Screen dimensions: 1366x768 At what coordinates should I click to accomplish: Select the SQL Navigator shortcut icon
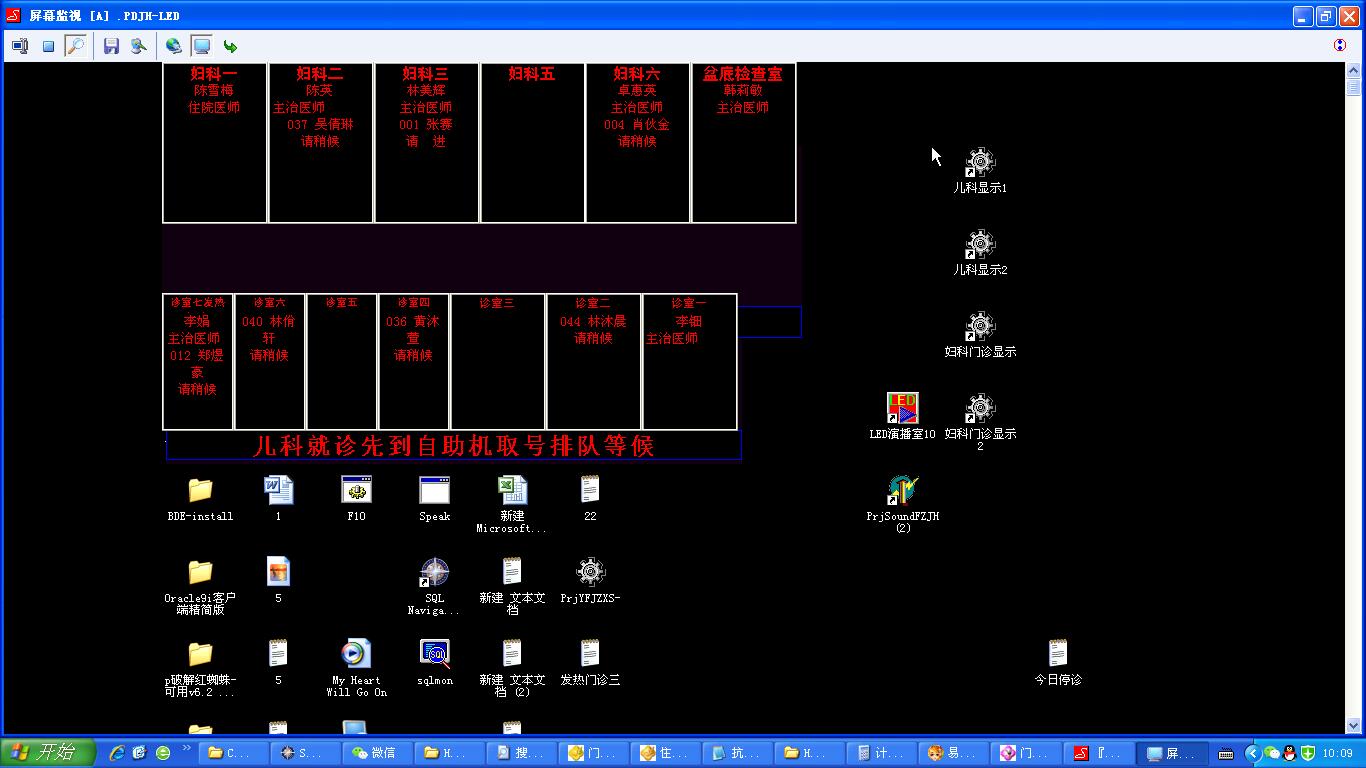coord(434,586)
